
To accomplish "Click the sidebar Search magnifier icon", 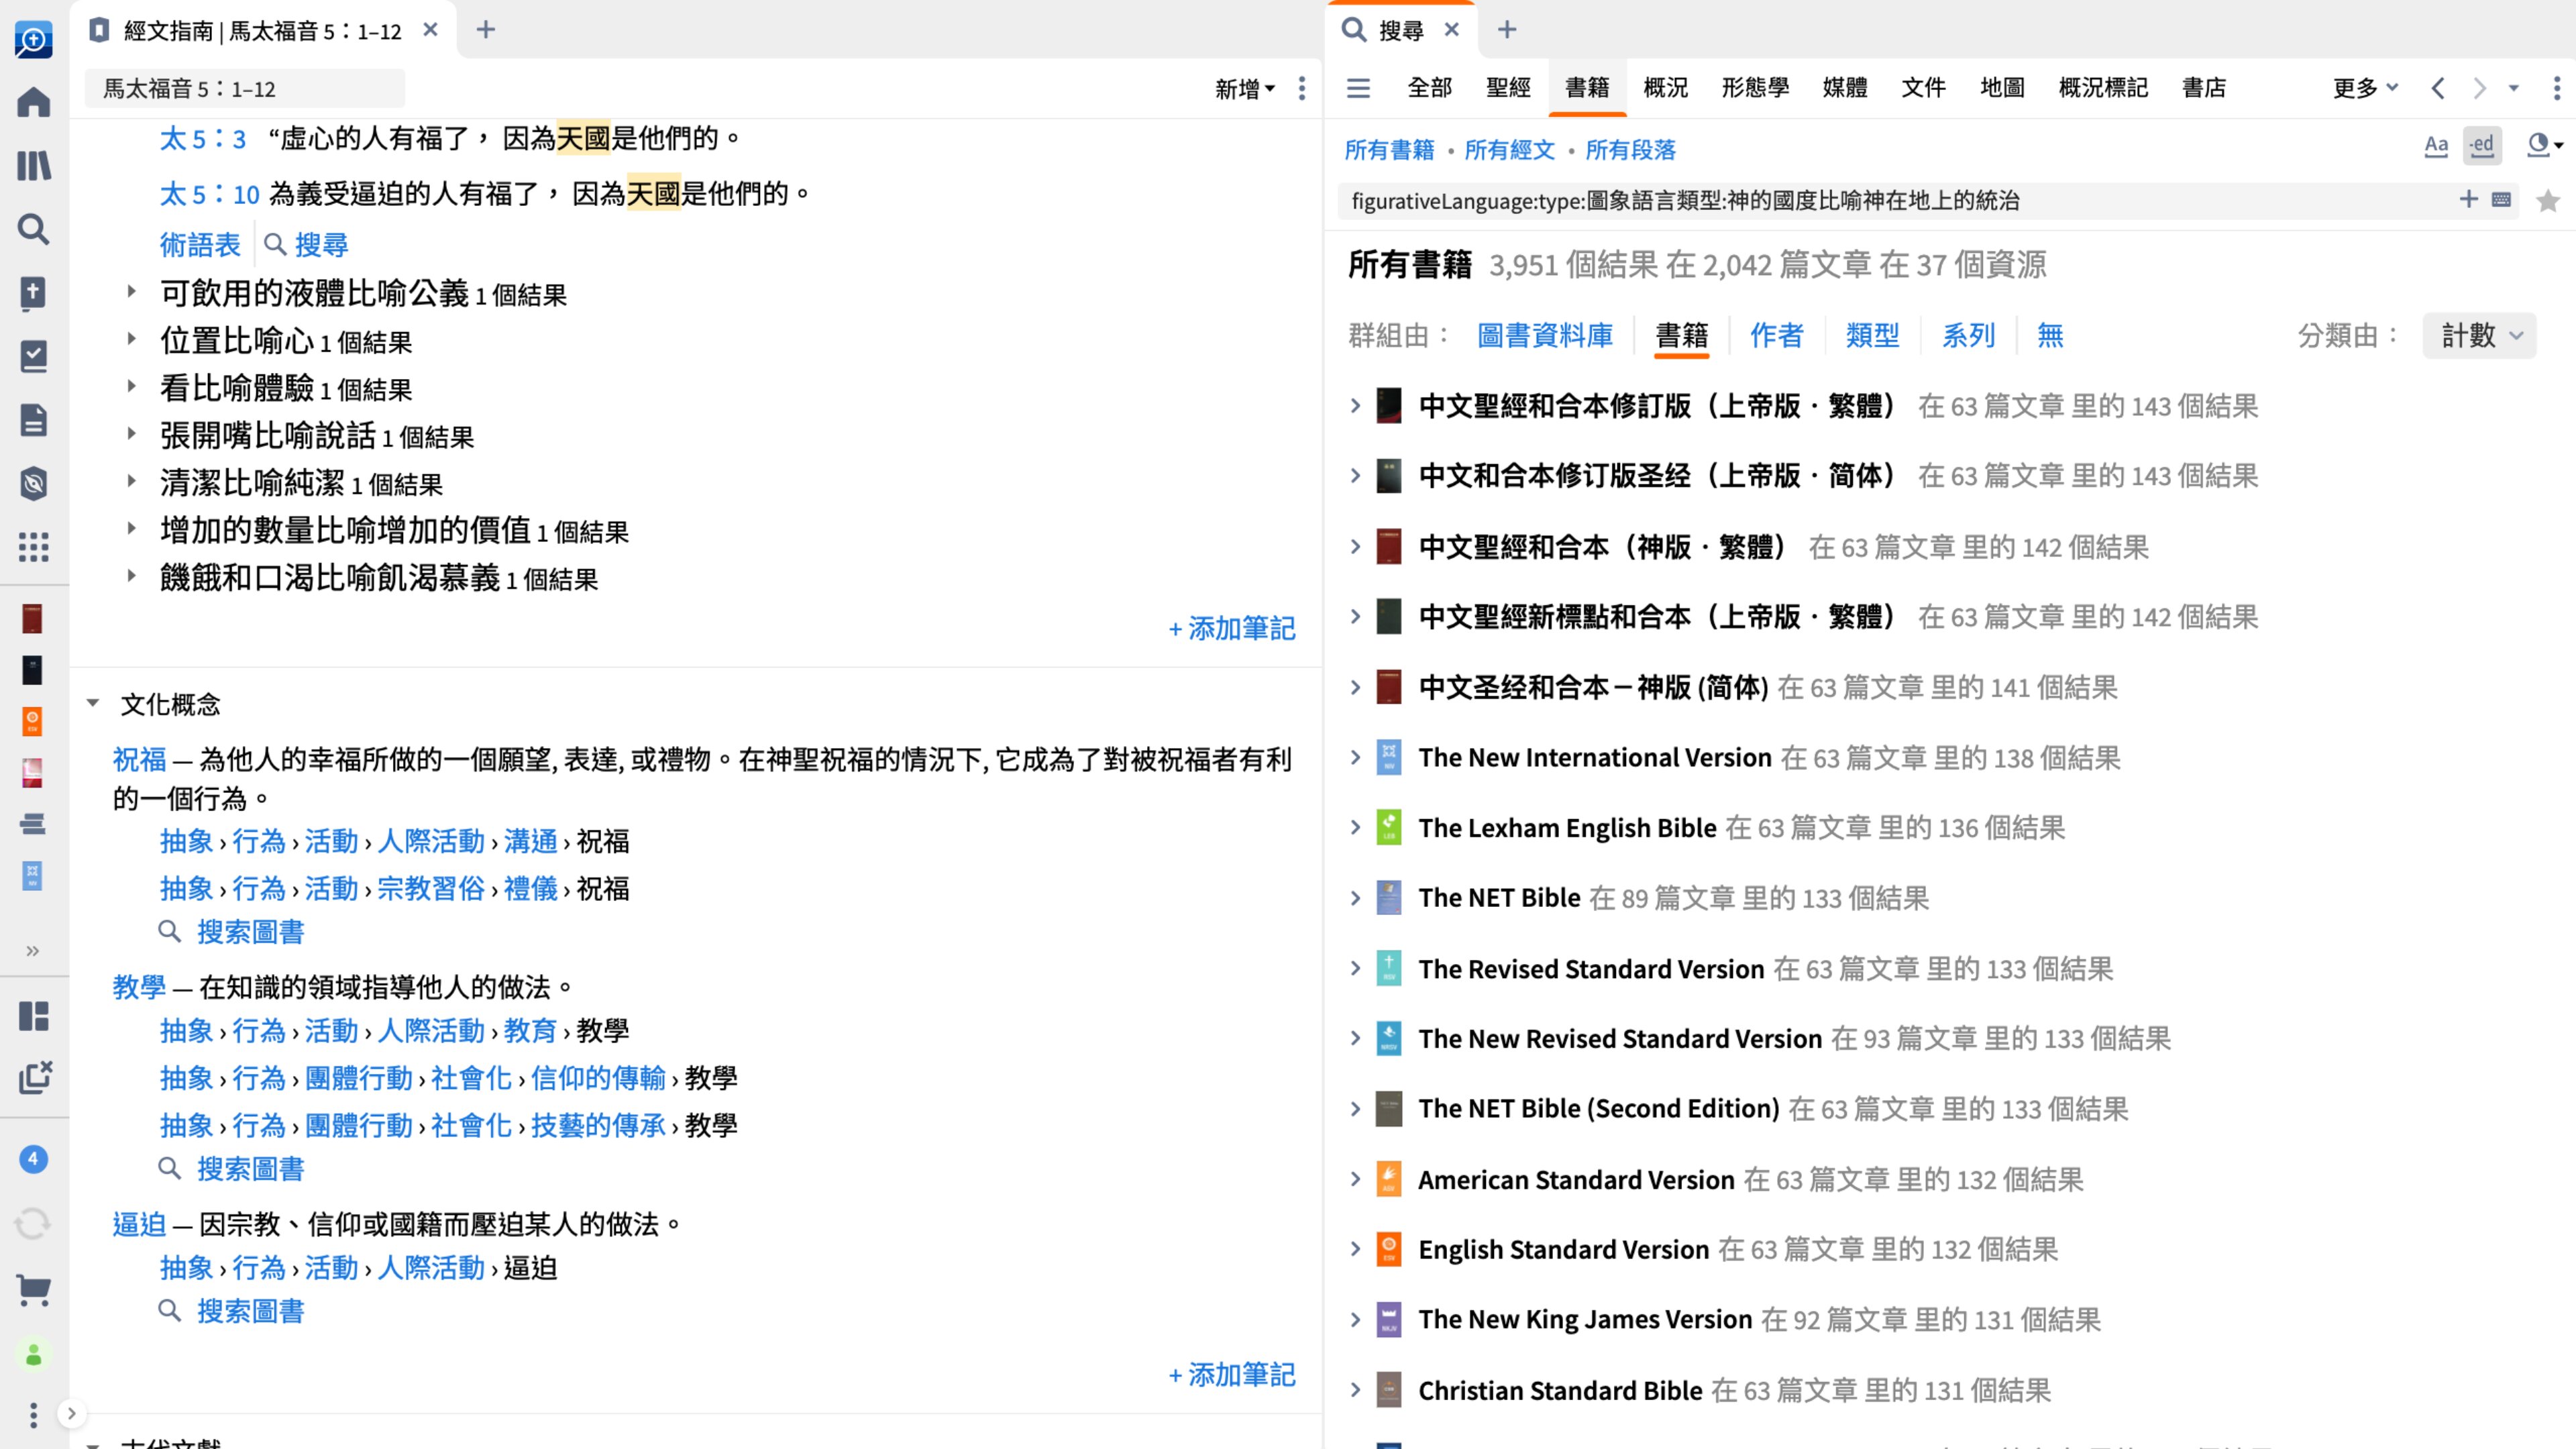I will point(33,229).
